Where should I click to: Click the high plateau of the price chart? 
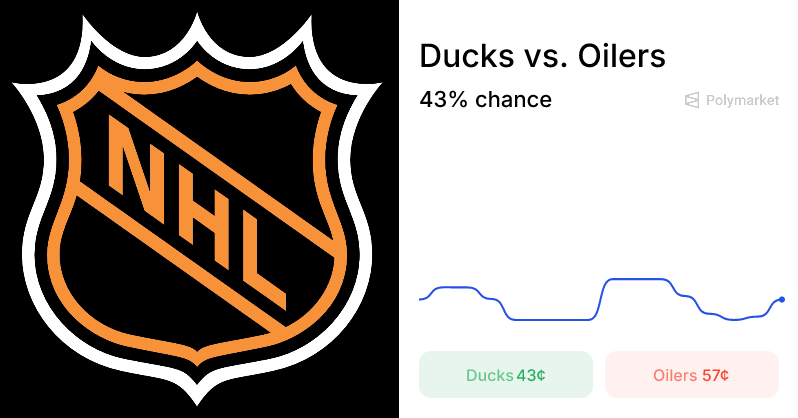636,280
